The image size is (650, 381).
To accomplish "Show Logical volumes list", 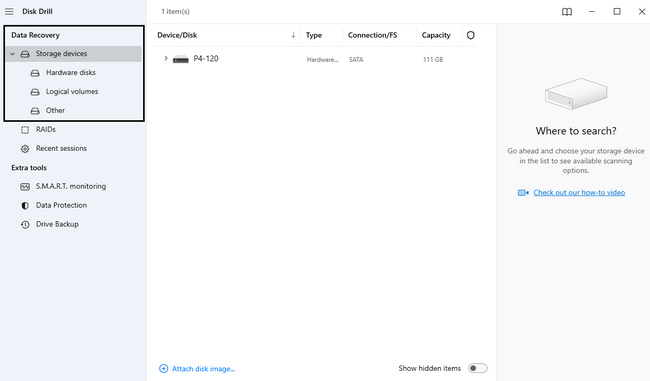I will tap(72, 92).
